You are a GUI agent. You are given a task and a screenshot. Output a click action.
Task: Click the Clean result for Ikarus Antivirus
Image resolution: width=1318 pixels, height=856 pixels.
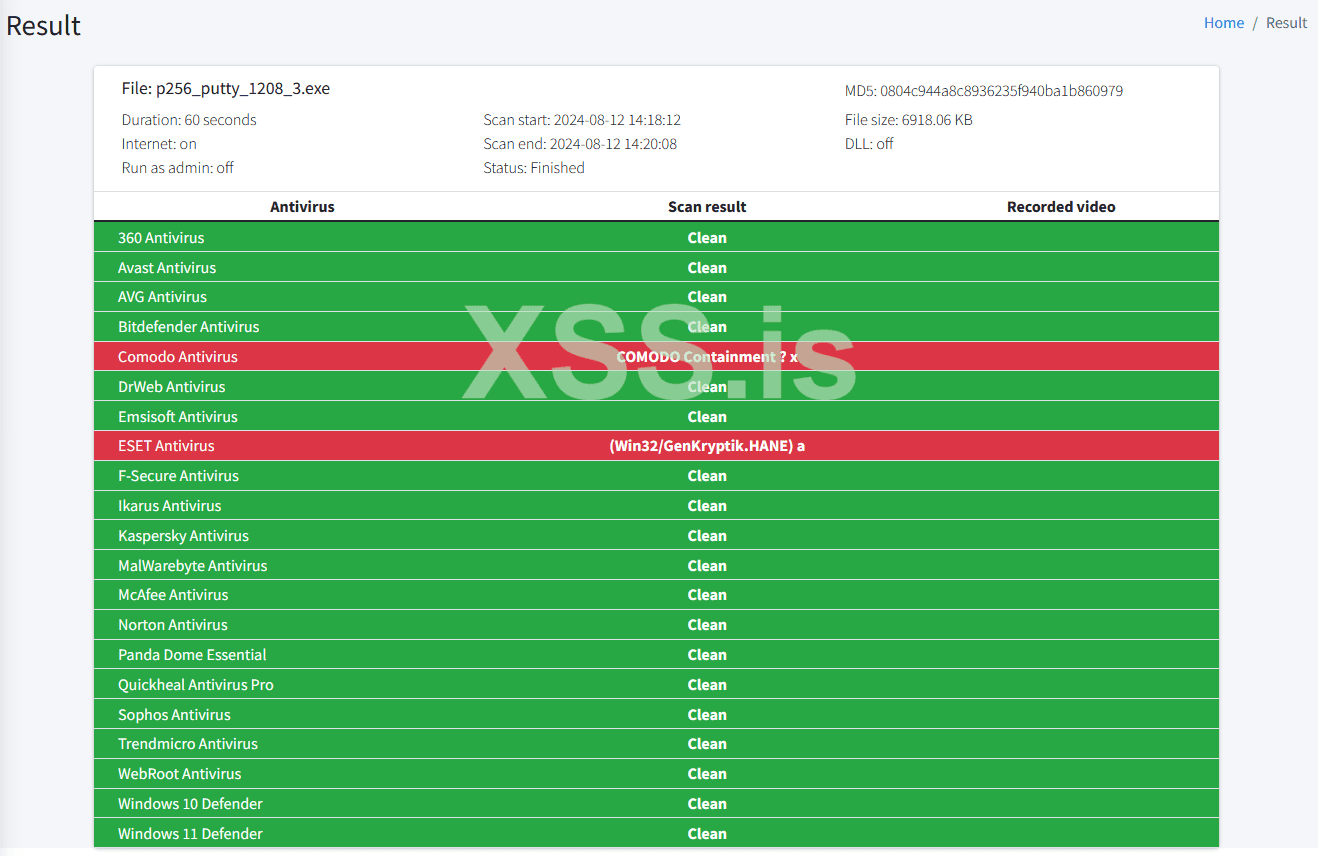707,506
